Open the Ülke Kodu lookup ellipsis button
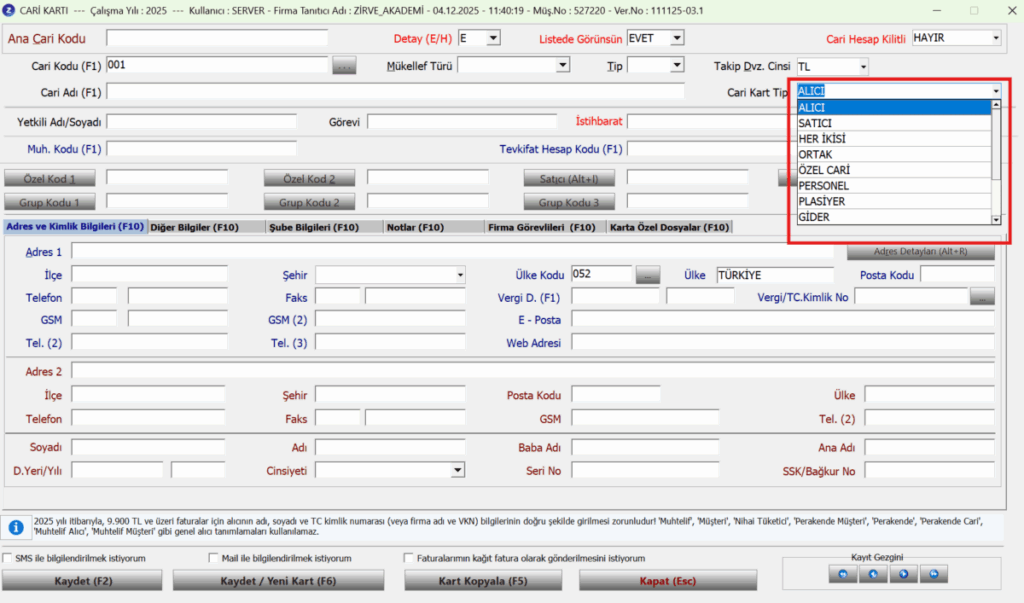The width and height of the screenshot is (1024, 603). [647, 275]
